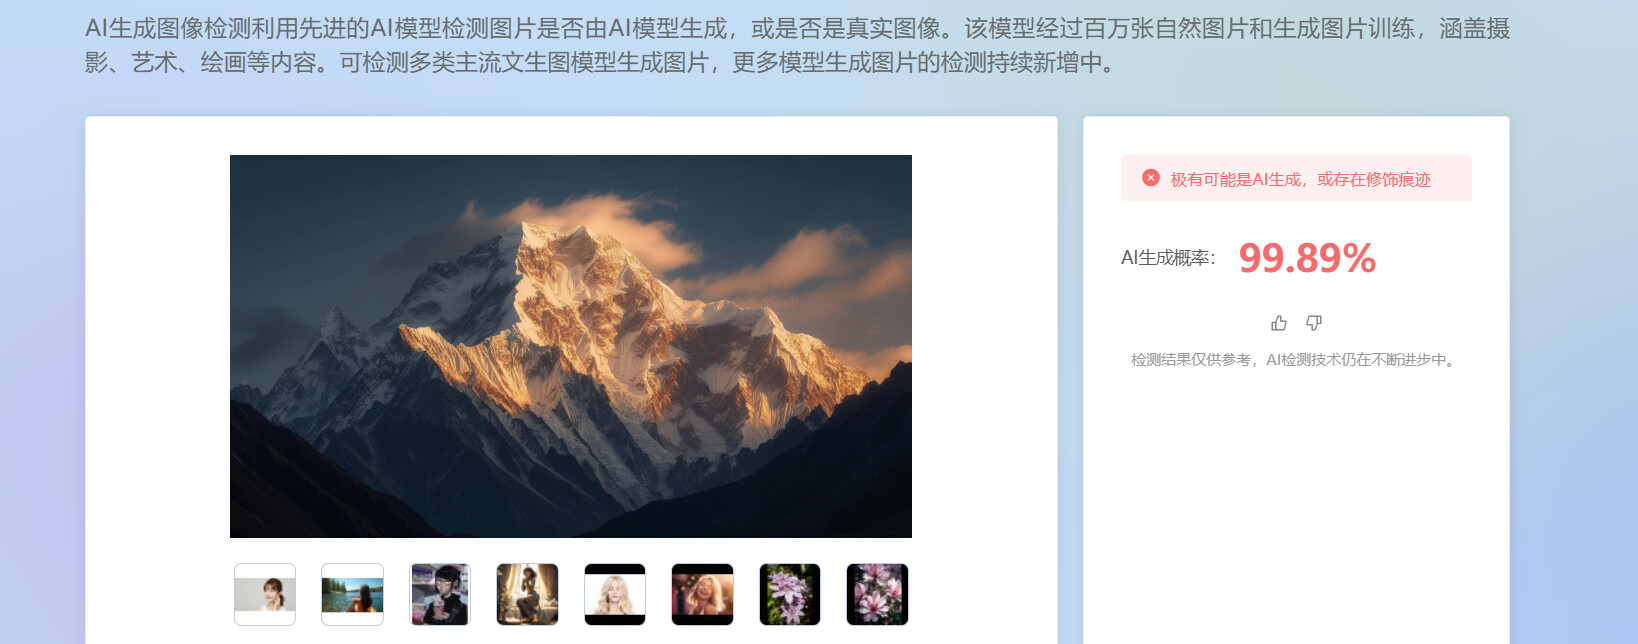
Task: Pick the laughing blonde woman thumbnail
Action: pos(702,594)
